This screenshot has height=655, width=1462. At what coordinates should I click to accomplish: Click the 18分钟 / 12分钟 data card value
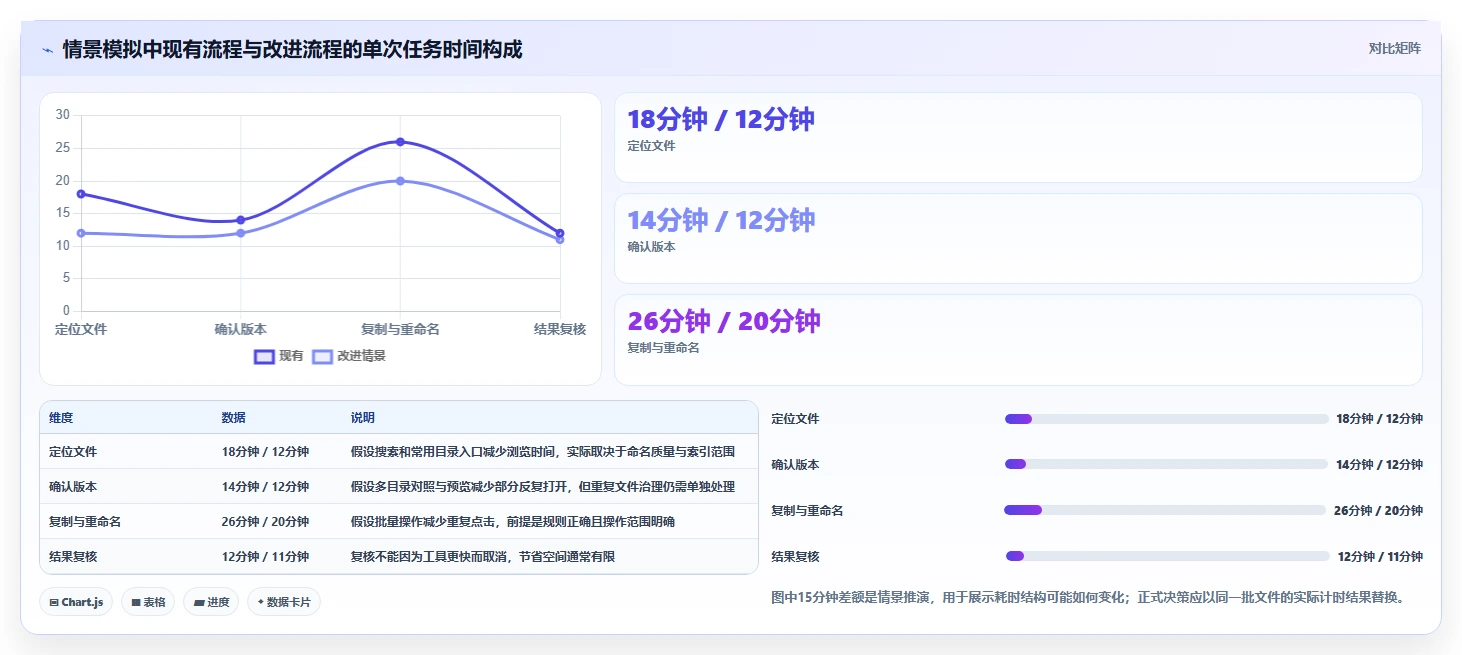click(x=721, y=119)
